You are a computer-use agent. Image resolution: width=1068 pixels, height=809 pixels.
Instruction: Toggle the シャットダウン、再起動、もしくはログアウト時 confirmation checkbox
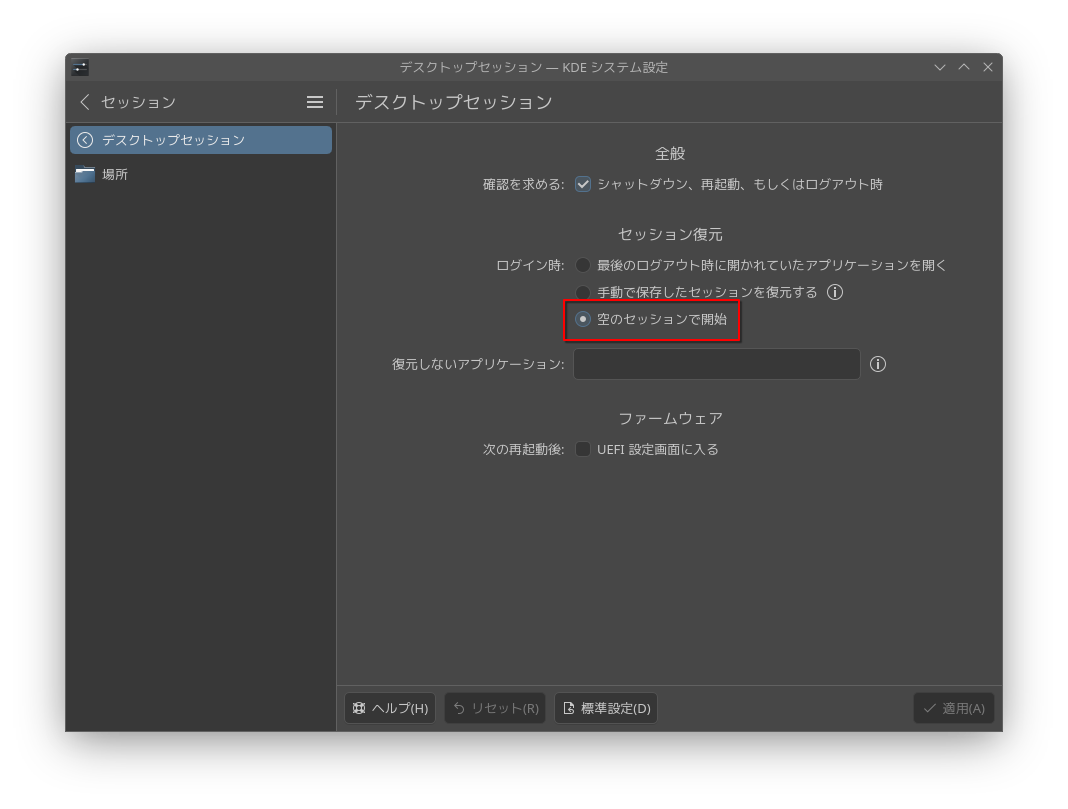[583, 184]
